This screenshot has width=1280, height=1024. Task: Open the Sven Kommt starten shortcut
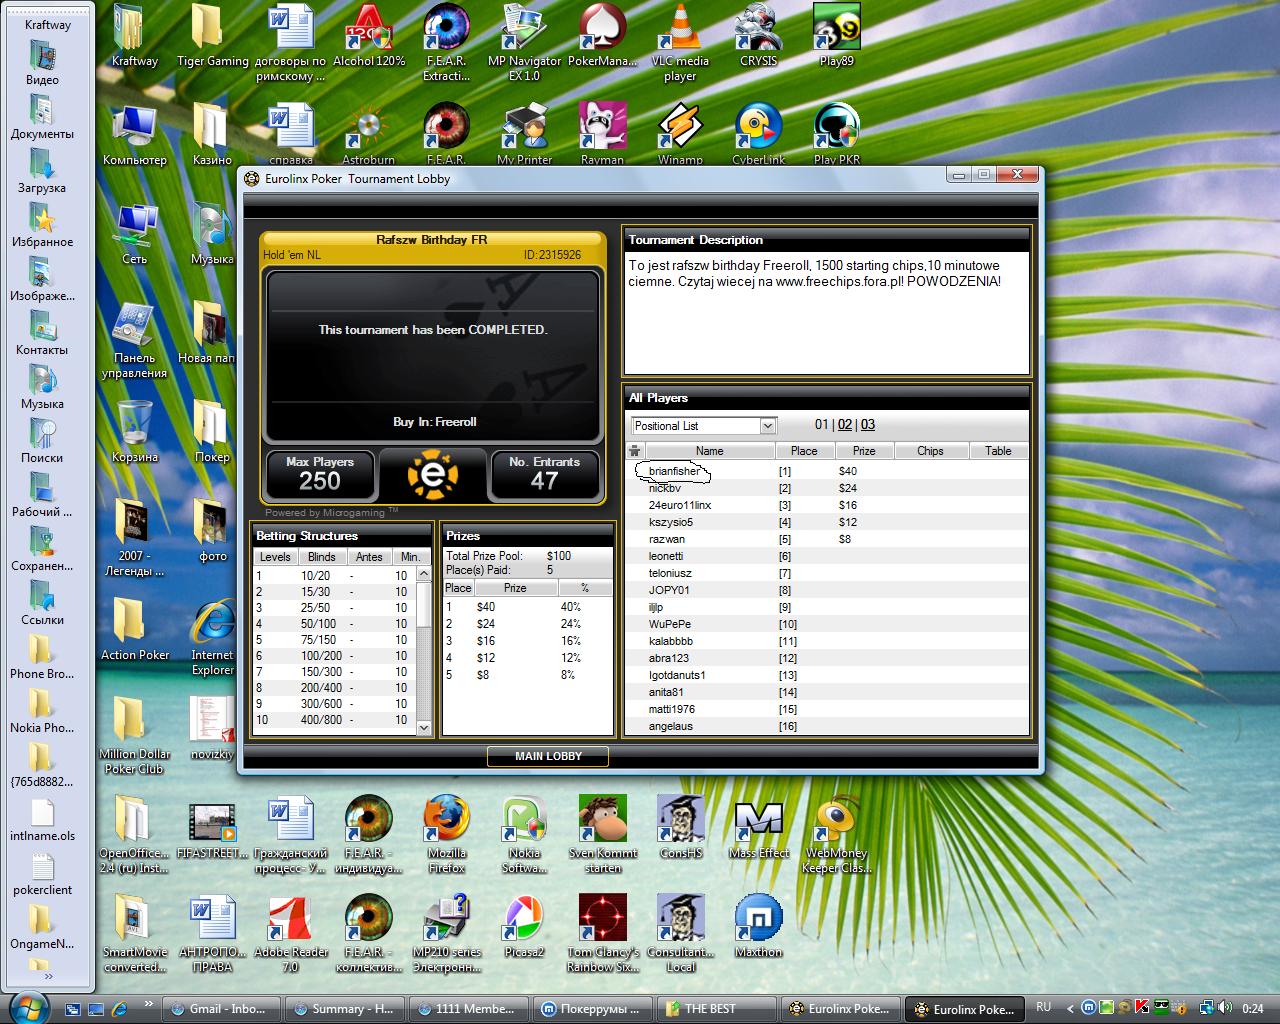point(602,835)
